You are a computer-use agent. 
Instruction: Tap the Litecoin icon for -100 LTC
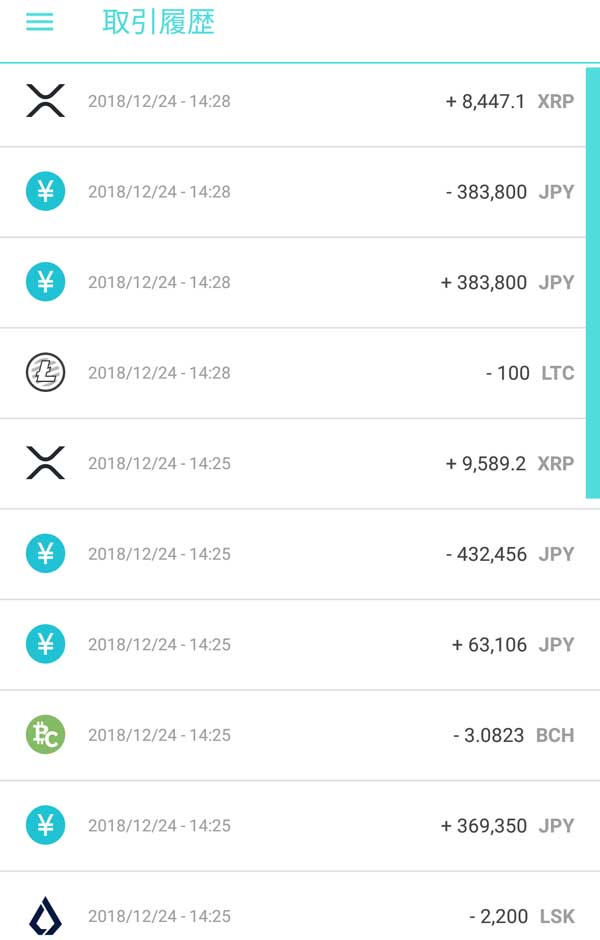pyautogui.click(x=45, y=373)
